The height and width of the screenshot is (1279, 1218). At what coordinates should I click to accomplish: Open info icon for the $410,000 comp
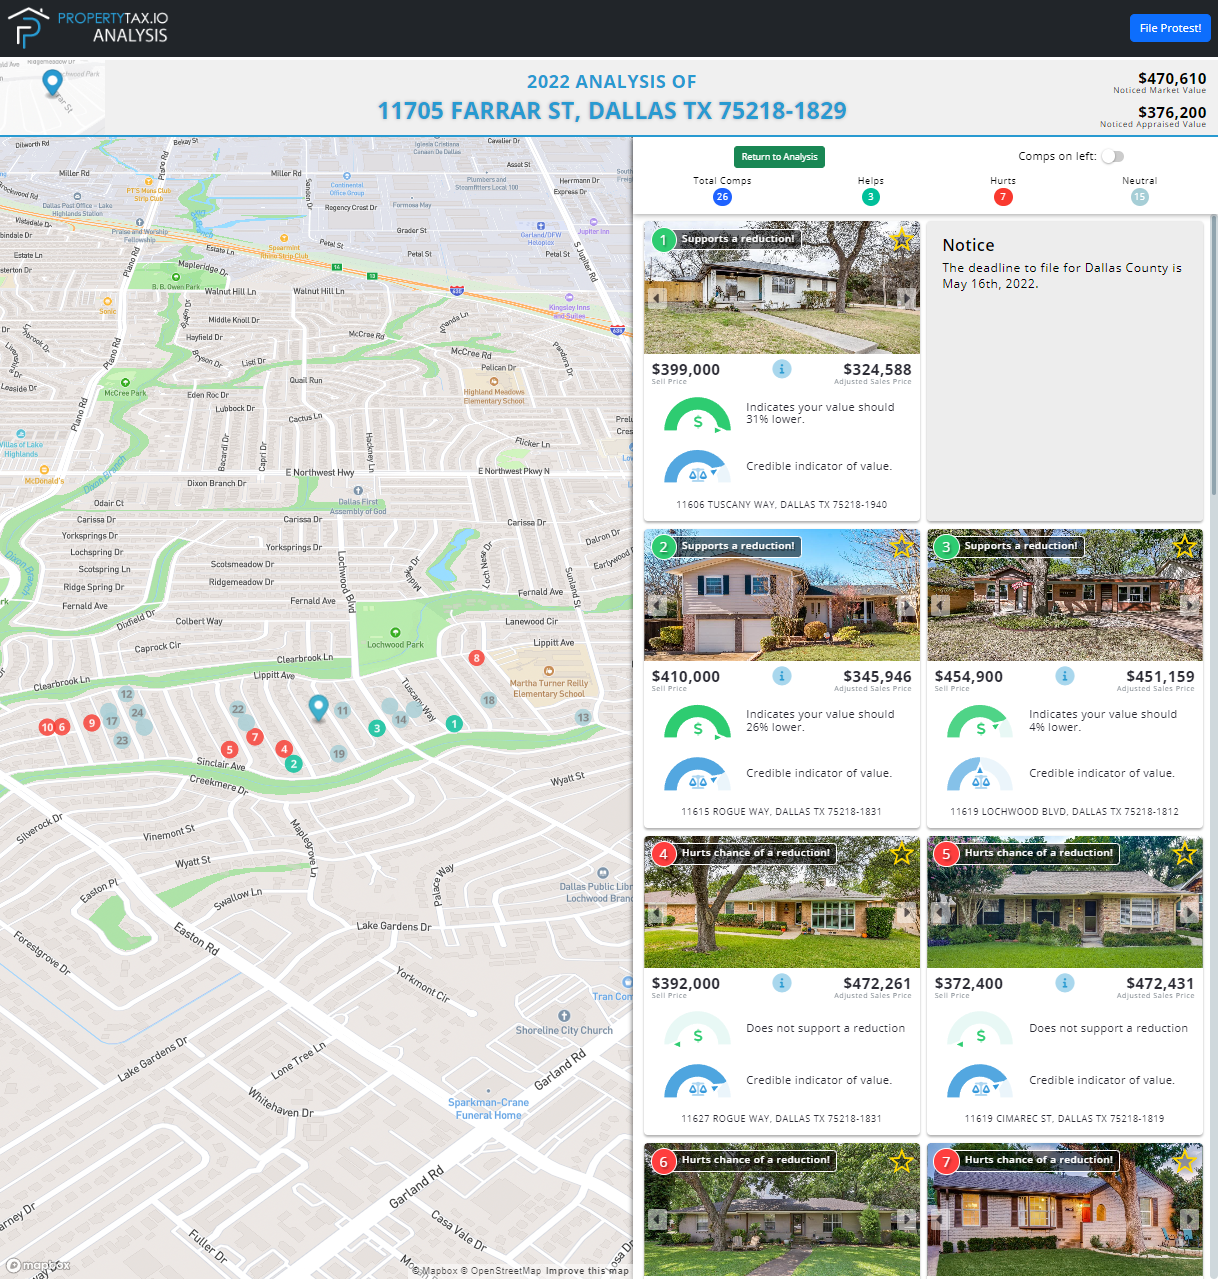coord(782,676)
